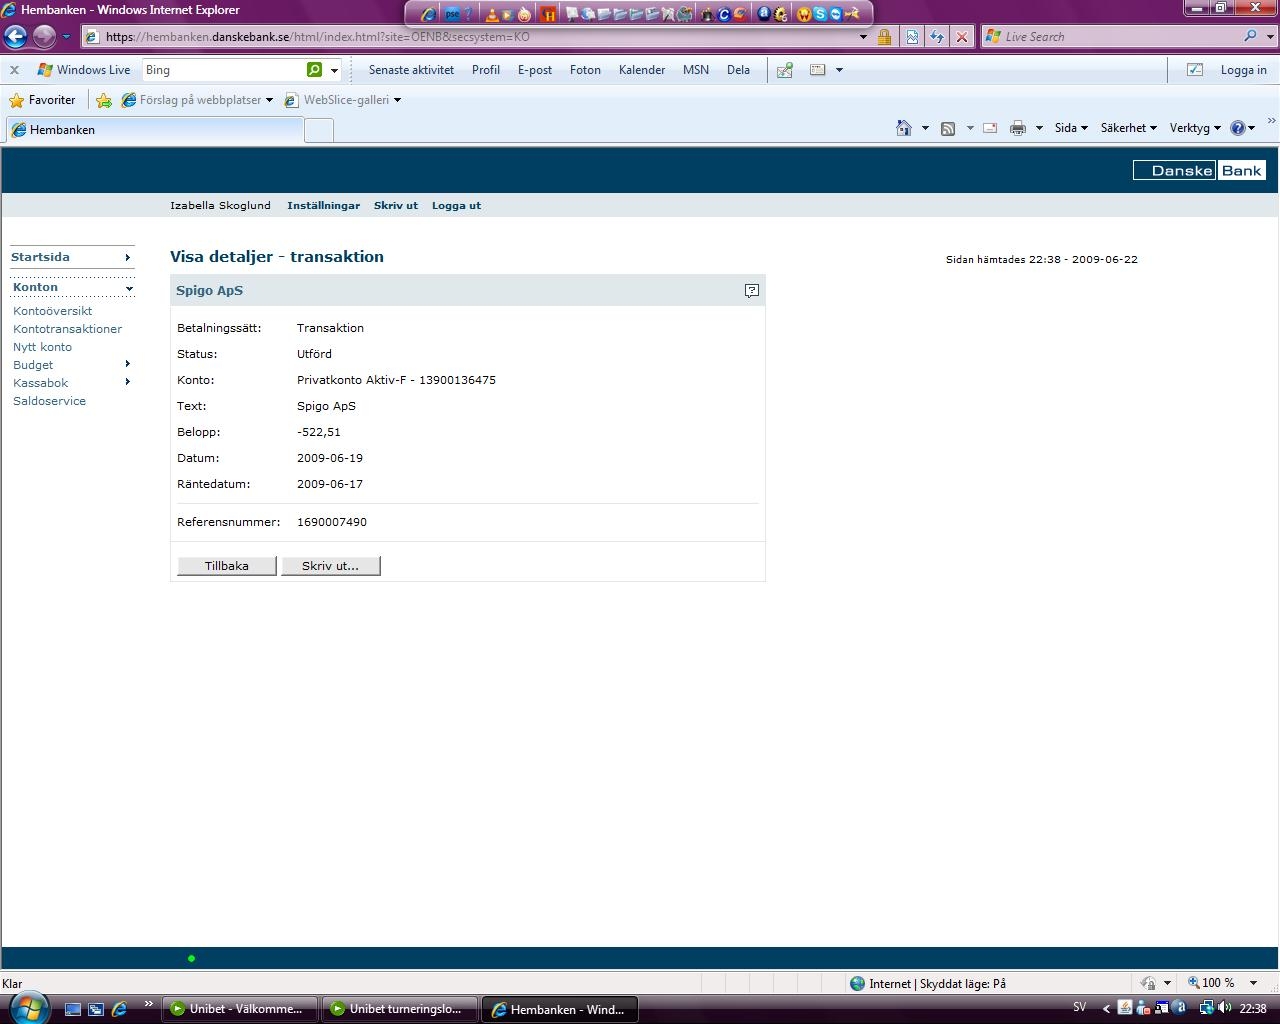1280x1024 pixels.
Task: Refresh the page with the reload icon
Action: 937,37
